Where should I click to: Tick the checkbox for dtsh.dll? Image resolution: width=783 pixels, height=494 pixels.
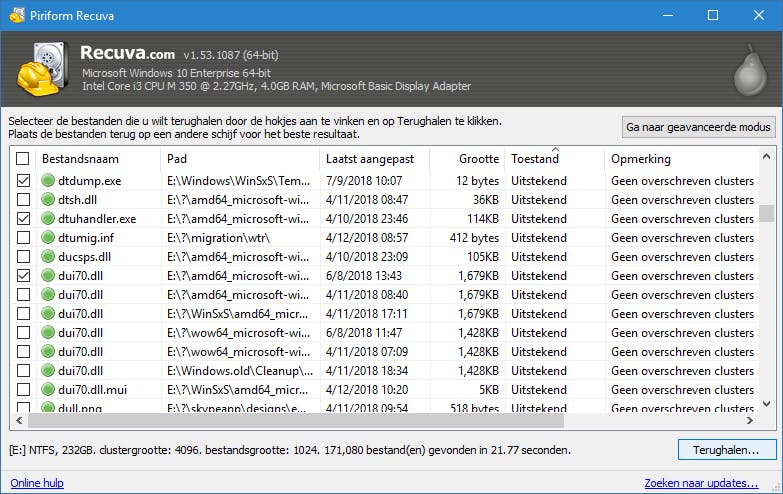click(x=23, y=200)
